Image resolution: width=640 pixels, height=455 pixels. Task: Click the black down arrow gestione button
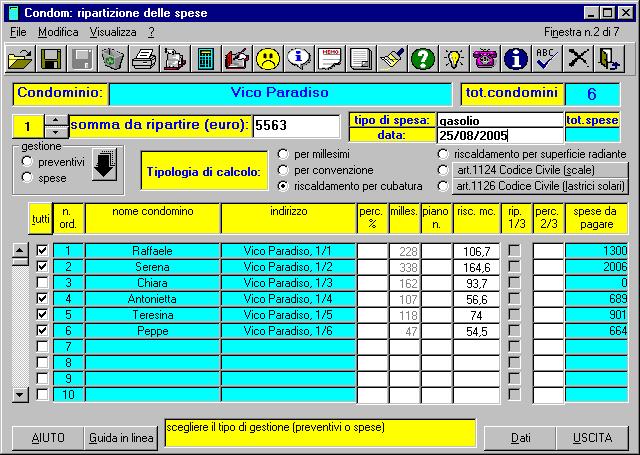104,165
